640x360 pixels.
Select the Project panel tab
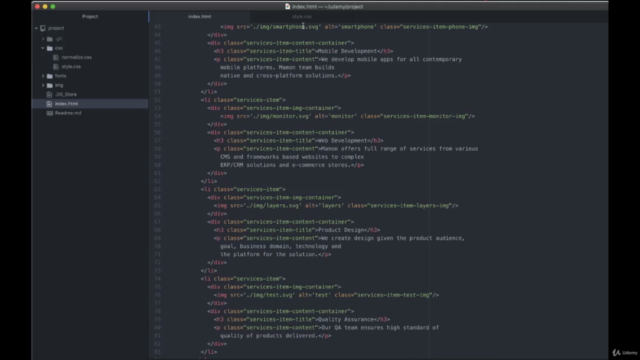[90, 16]
